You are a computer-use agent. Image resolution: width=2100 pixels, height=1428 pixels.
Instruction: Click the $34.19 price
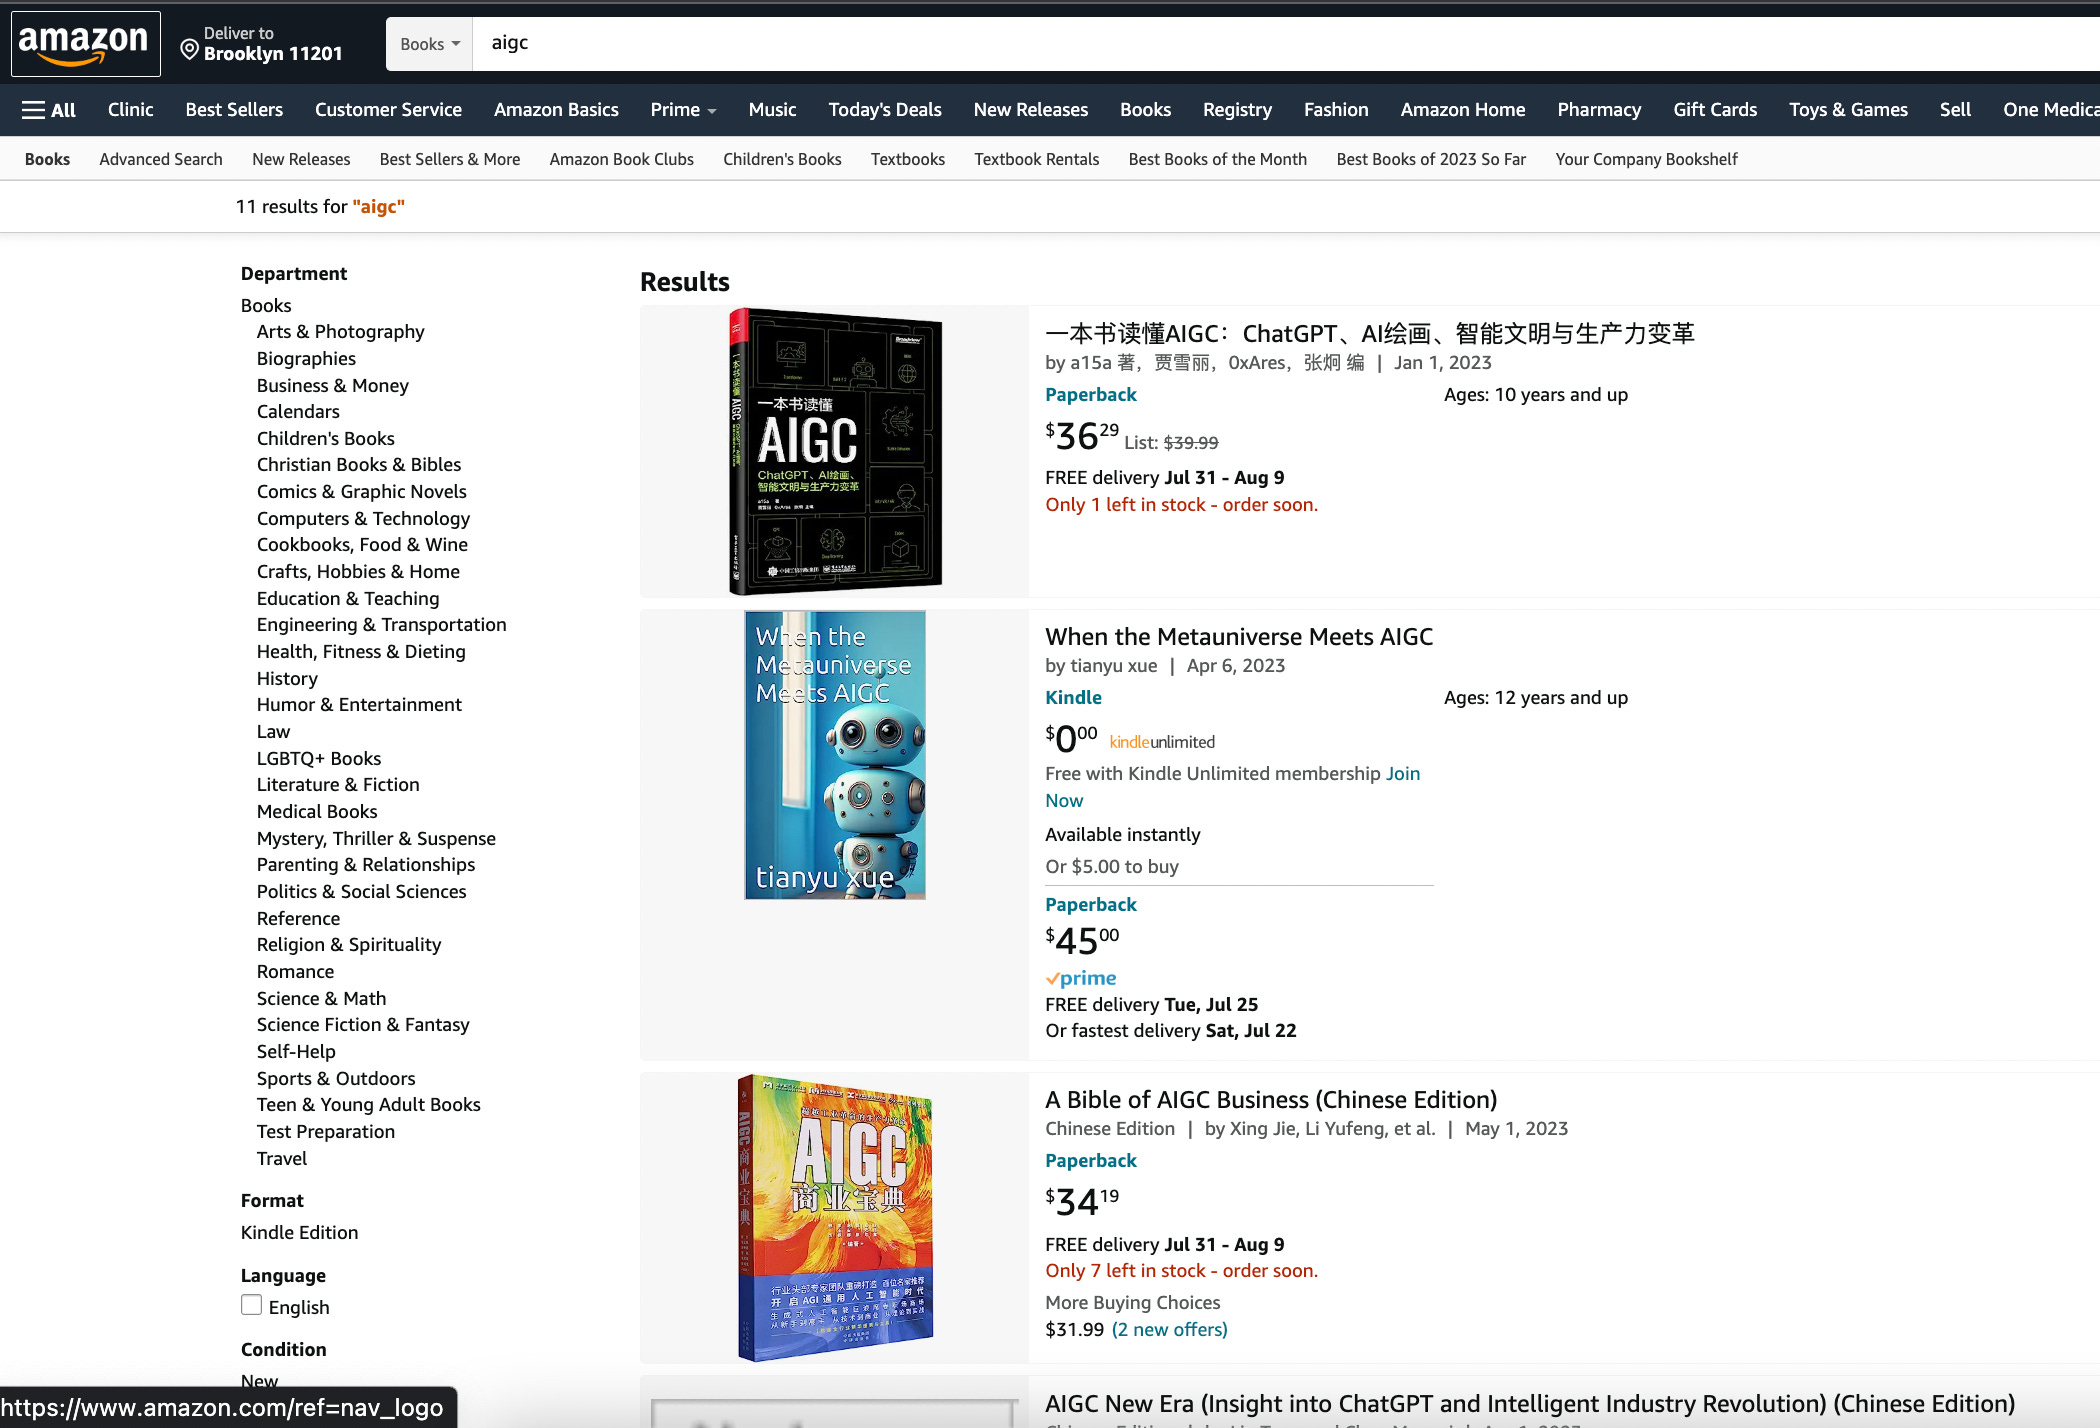(1082, 1201)
